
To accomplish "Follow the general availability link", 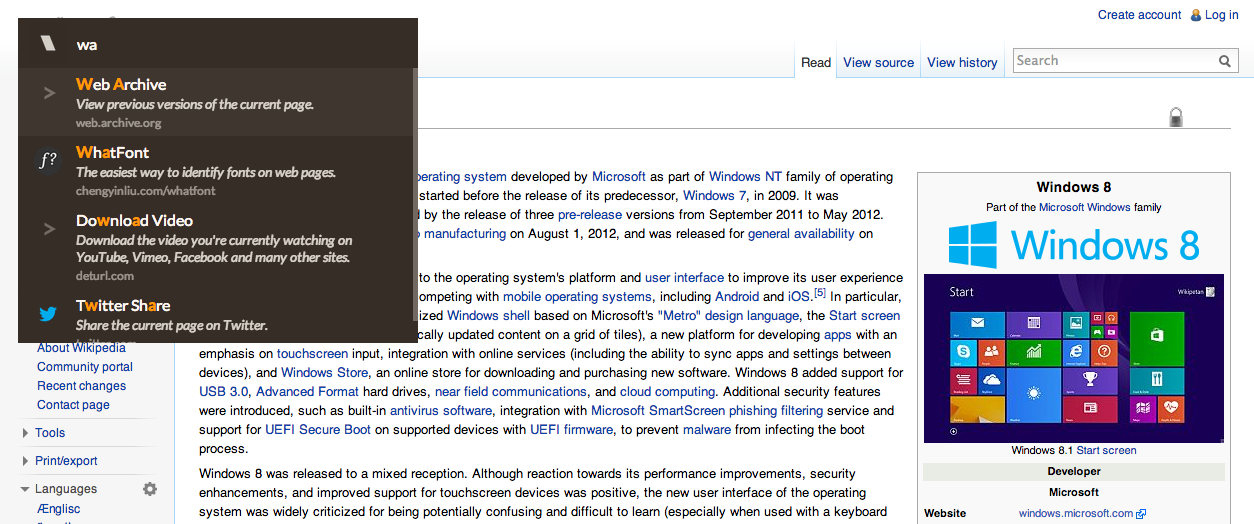I will 801,234.
